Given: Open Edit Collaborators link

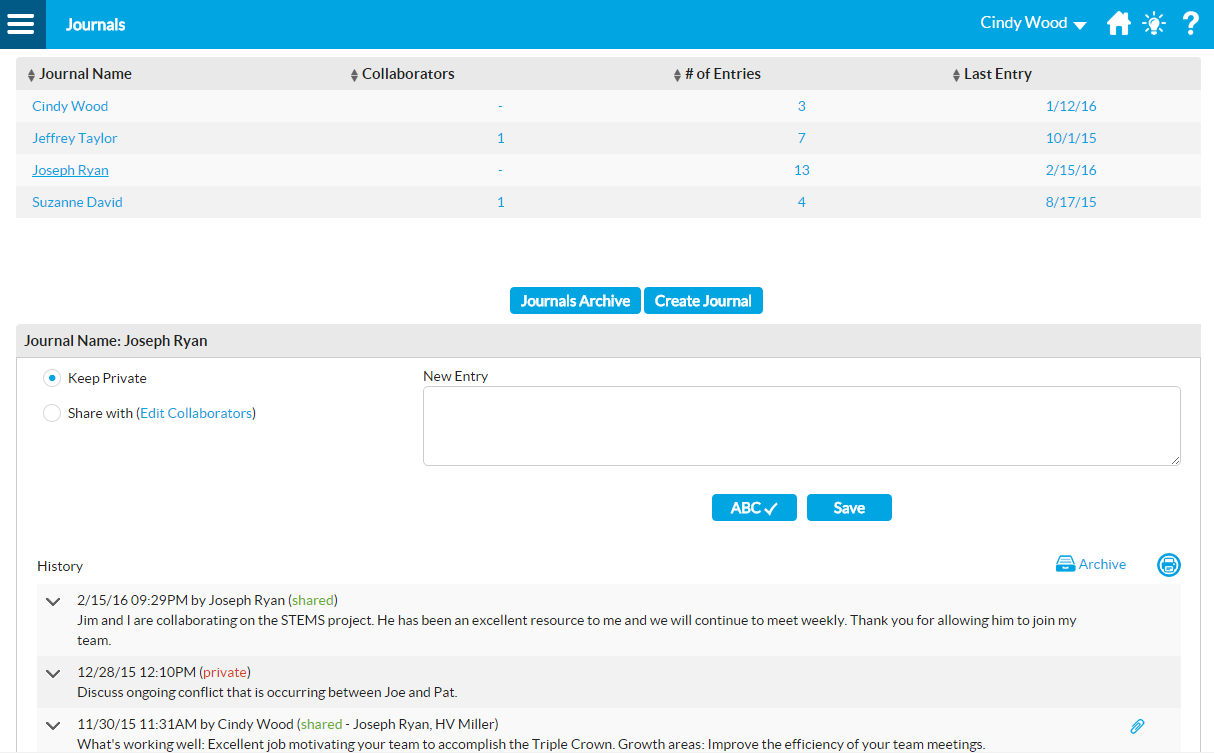Looking at the screenshot, I should pyautogui.click(x=196, y=413).
